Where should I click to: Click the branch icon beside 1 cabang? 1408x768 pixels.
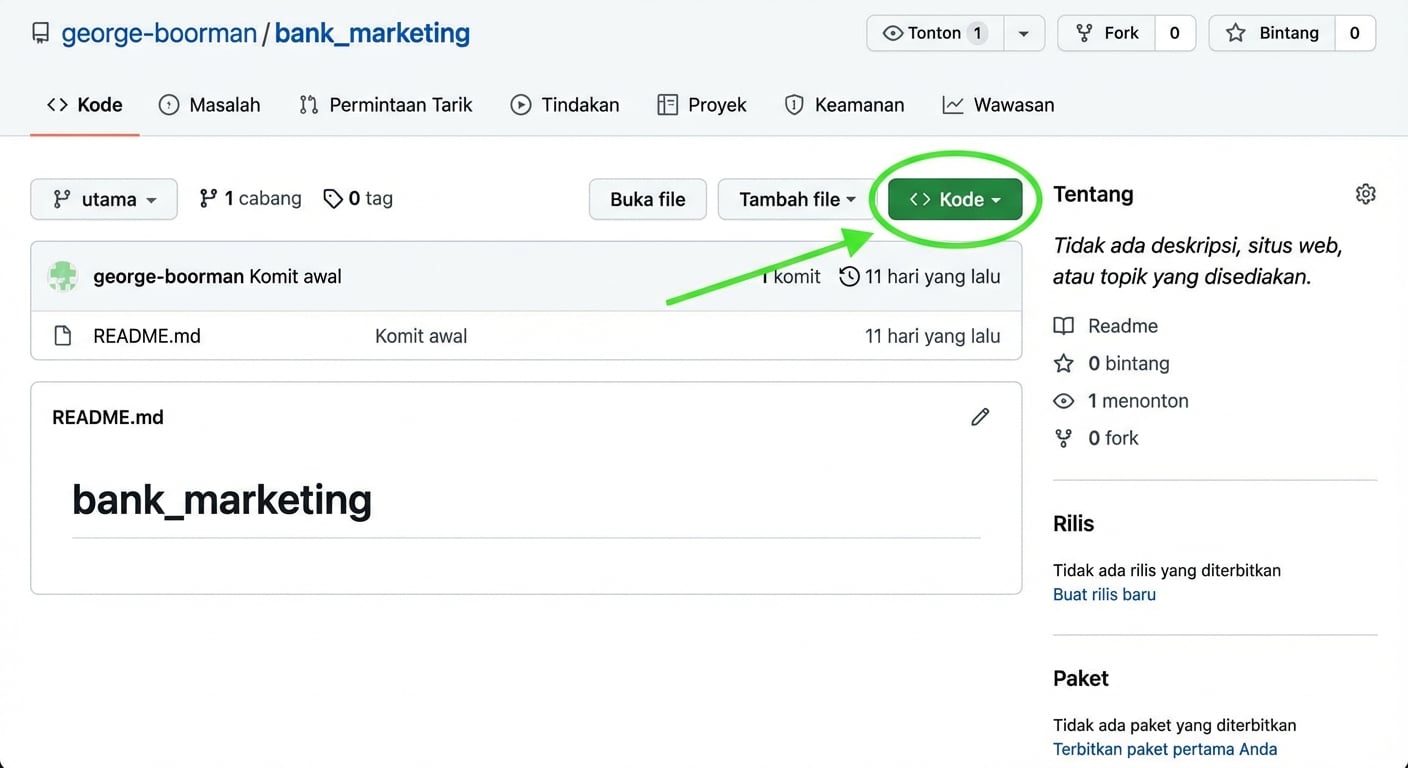click(x=208, y=198)
